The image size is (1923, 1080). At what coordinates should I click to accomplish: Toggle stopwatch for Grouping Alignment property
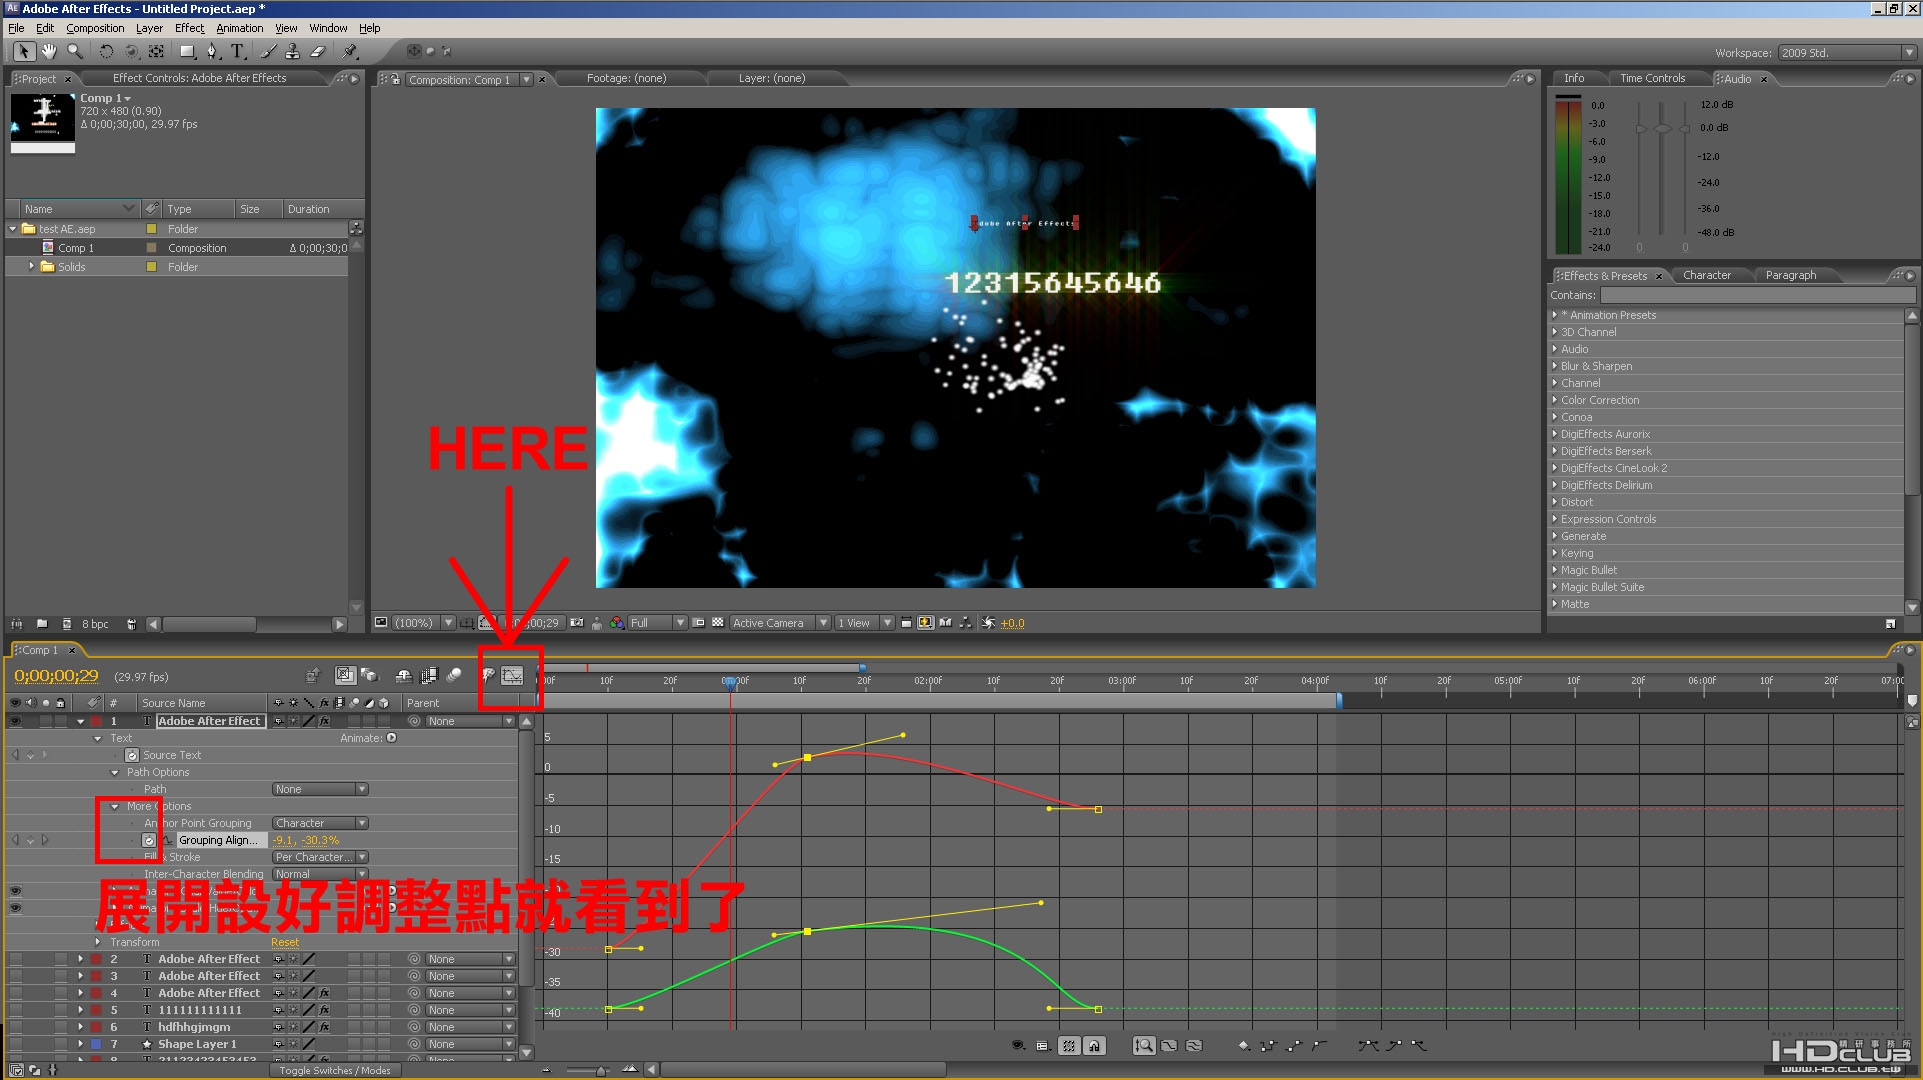point(149,840)
